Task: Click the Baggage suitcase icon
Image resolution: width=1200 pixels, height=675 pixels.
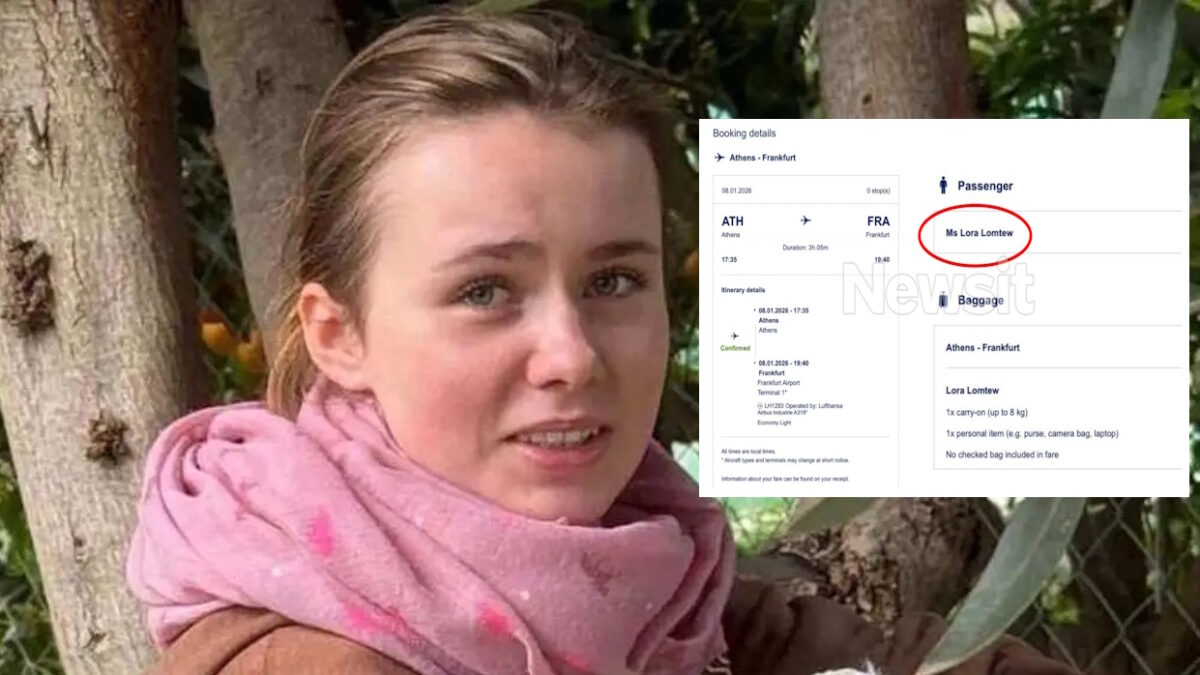Action: (942, 299)
